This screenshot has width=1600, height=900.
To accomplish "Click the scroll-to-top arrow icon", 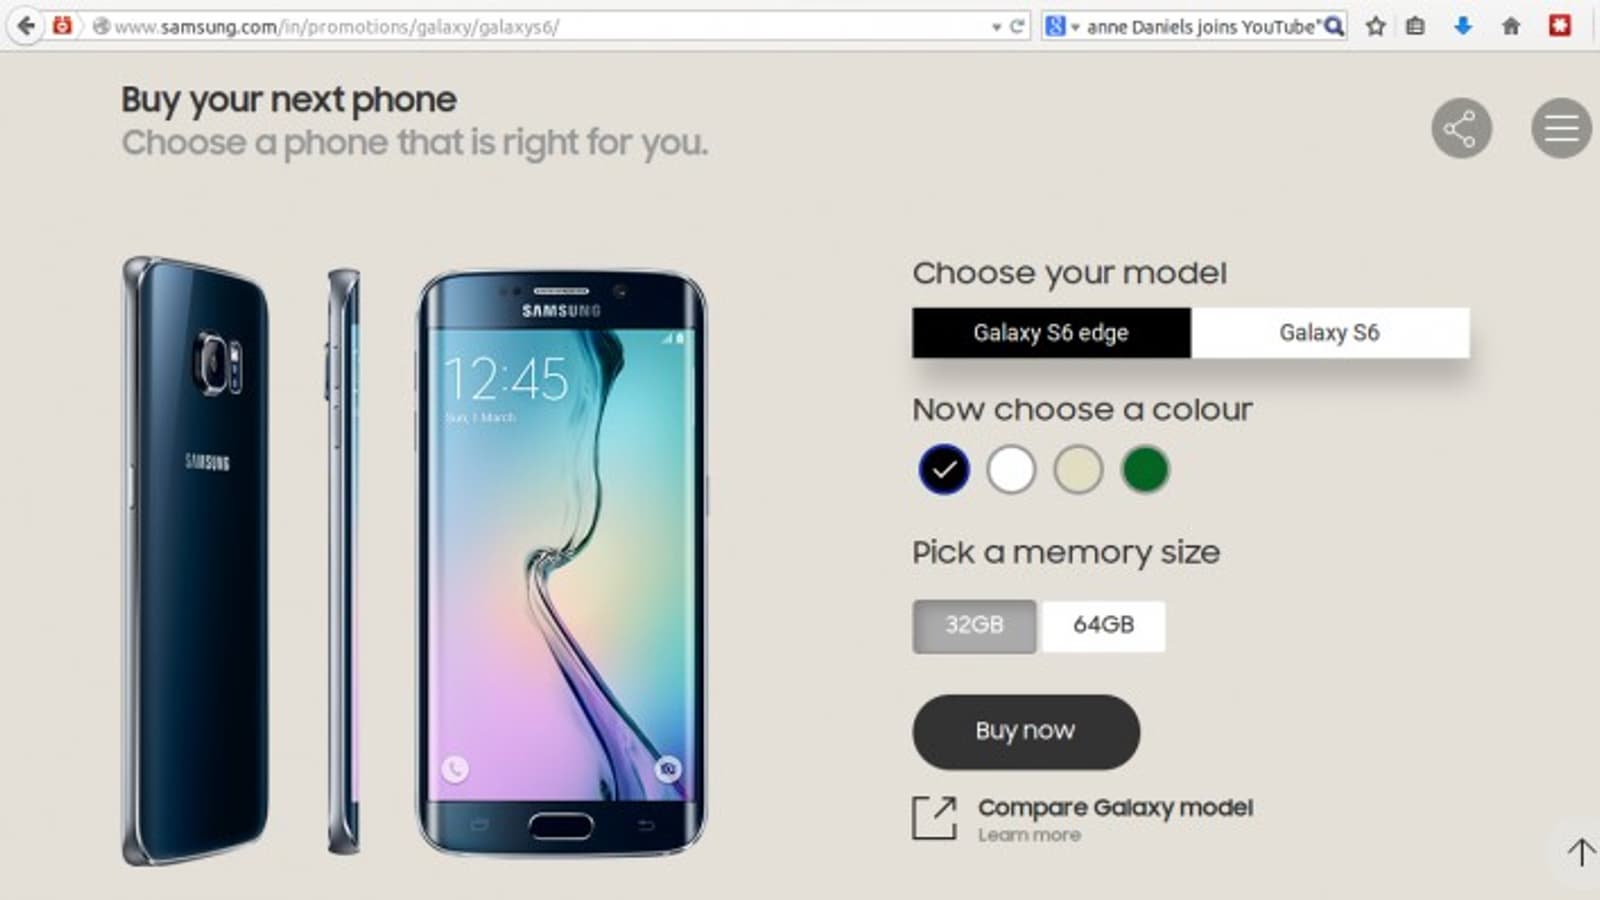I will [1581, 852].
